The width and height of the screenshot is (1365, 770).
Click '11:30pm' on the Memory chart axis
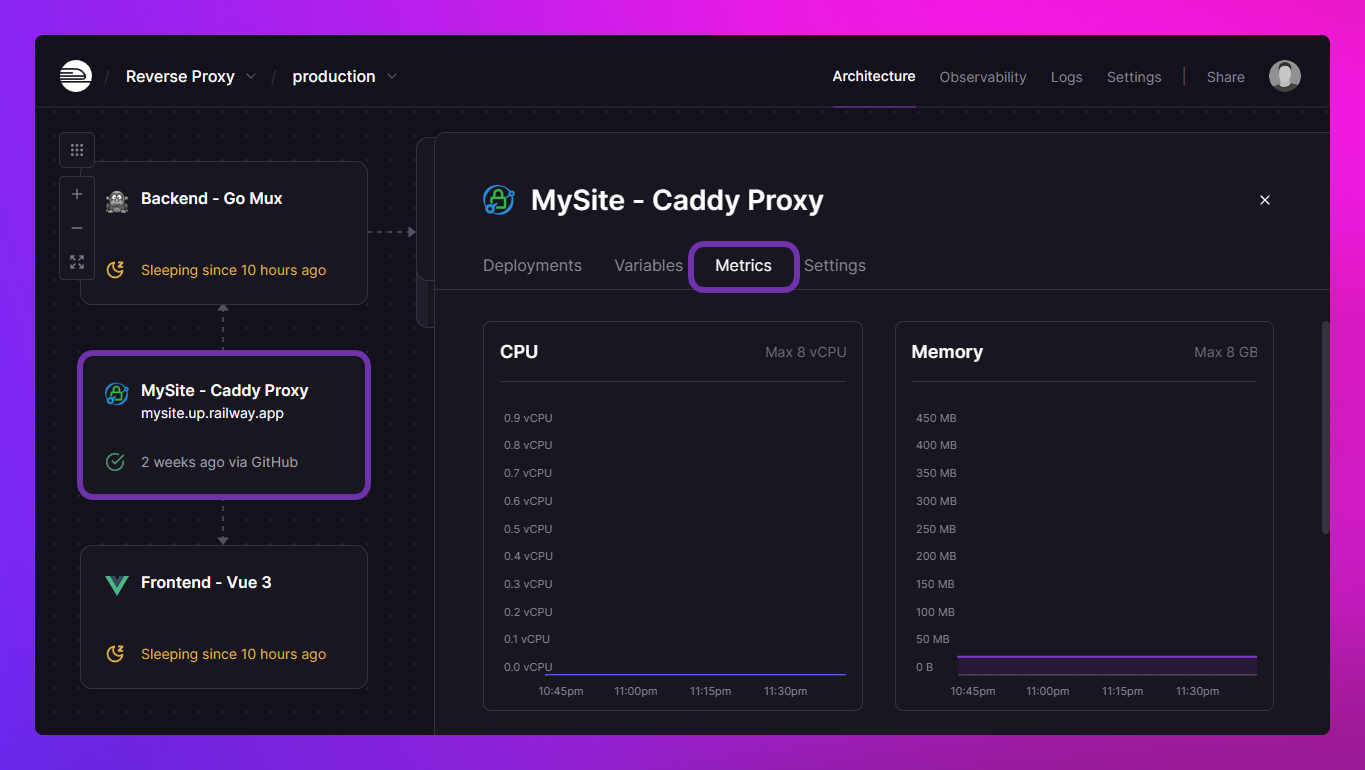click(x=1198, y=691)
